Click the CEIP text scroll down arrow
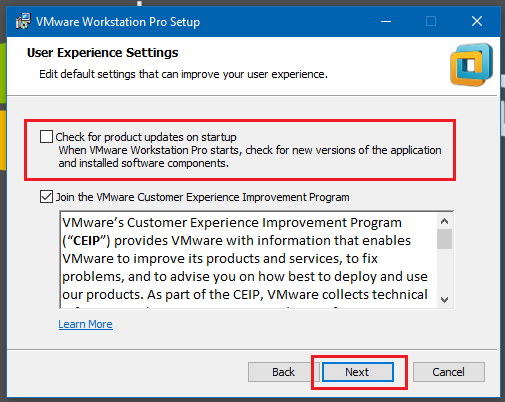Image resolution: width=505 pixels, height=402 pixels. click(x=444, y=300)
